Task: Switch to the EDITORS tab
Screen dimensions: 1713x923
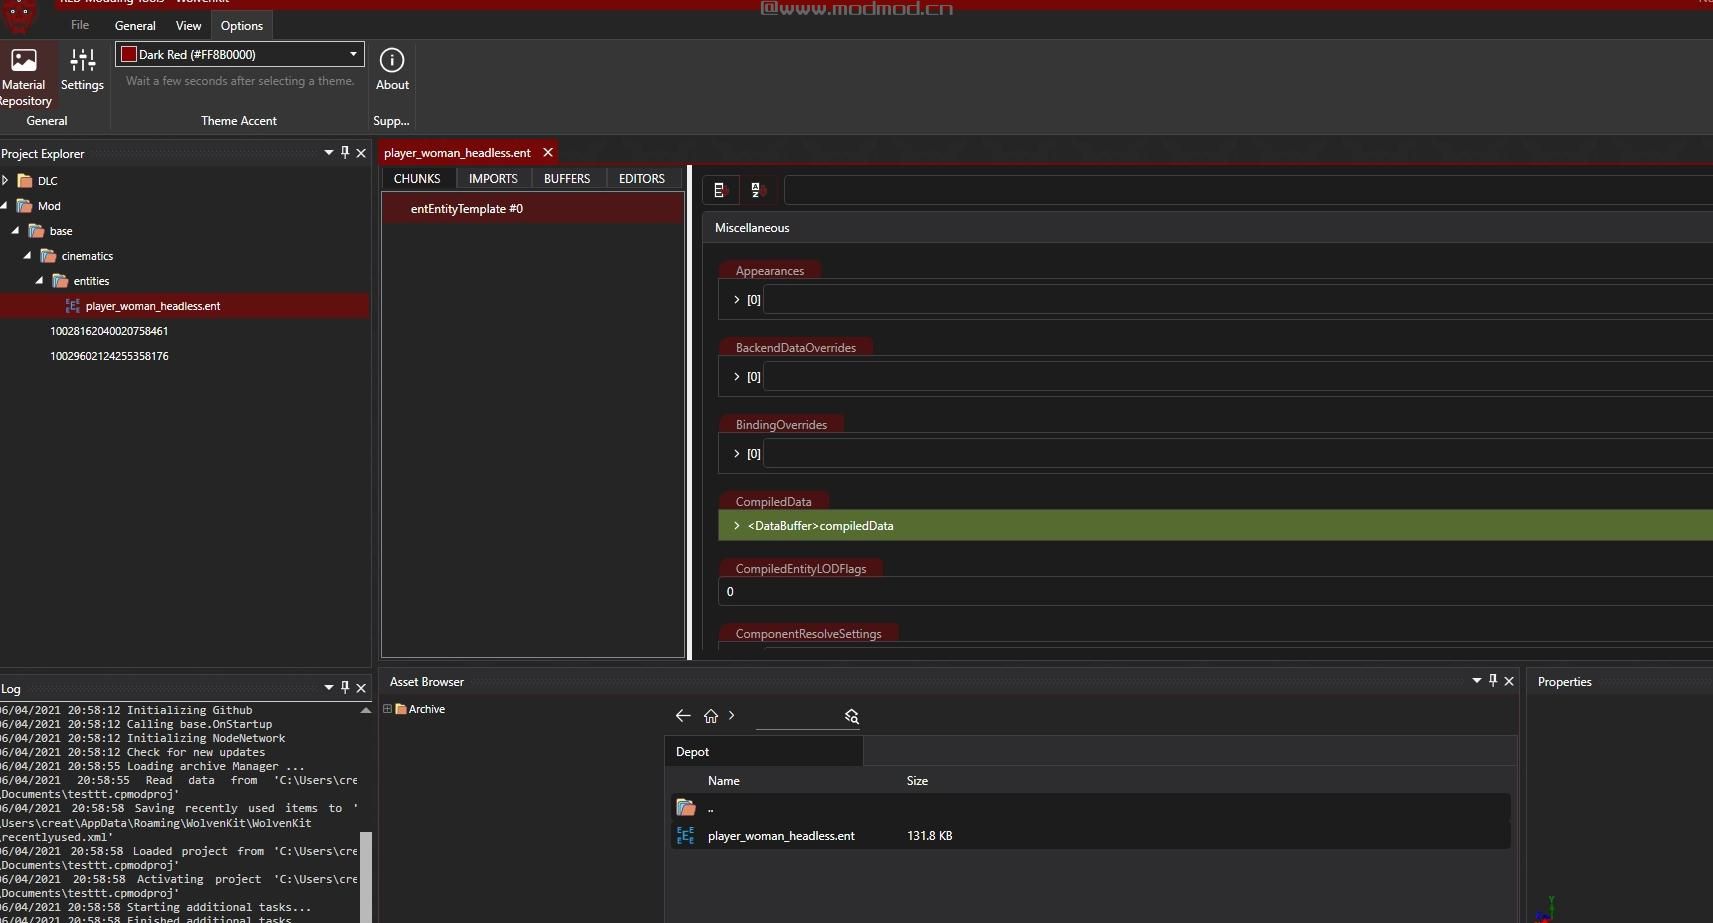Action: [x=641, y=179]
